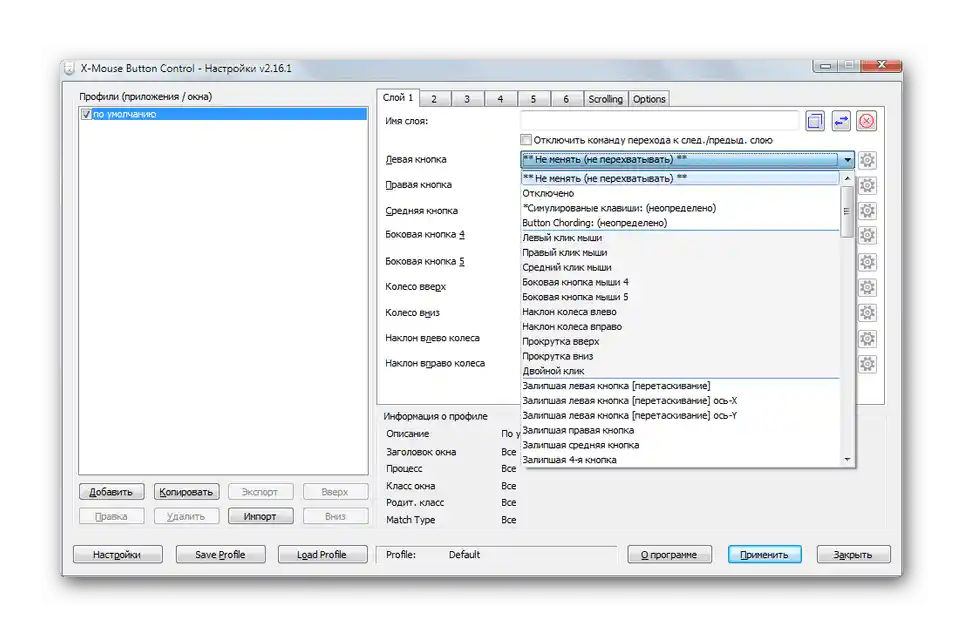
Task: Click the Копировать button
Action: click(x=186, y=492)
